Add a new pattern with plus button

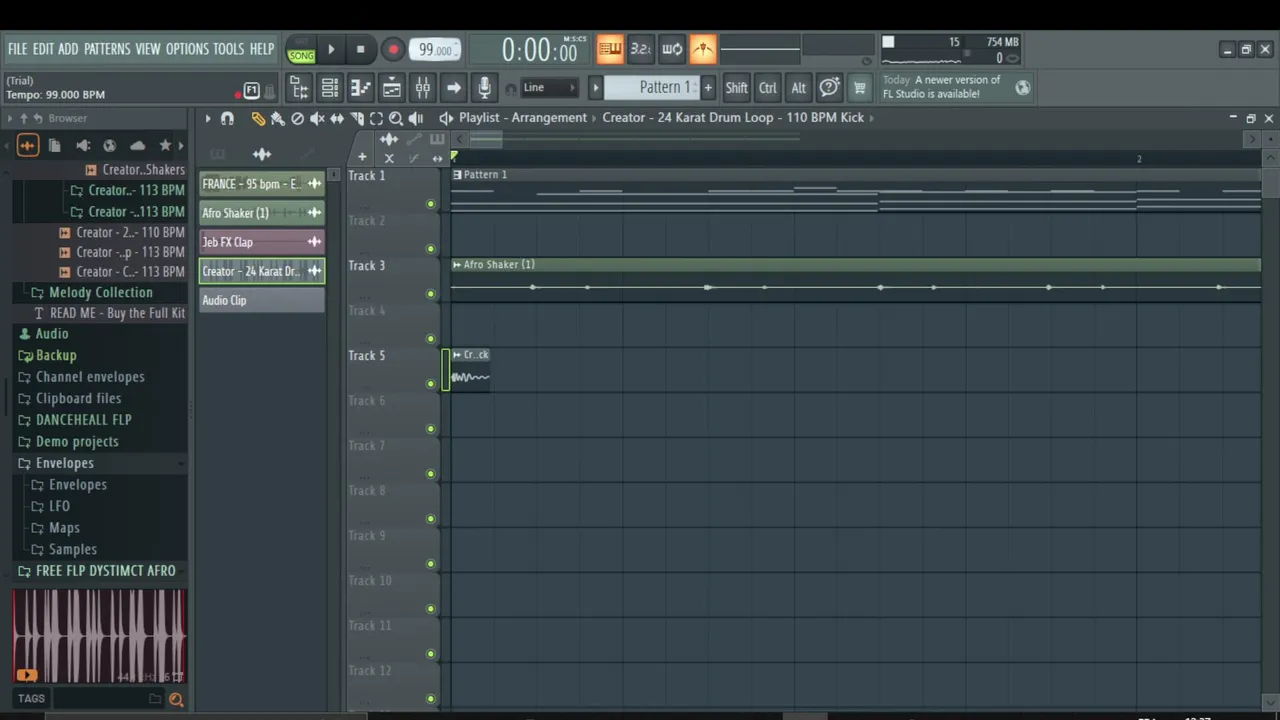708,88
